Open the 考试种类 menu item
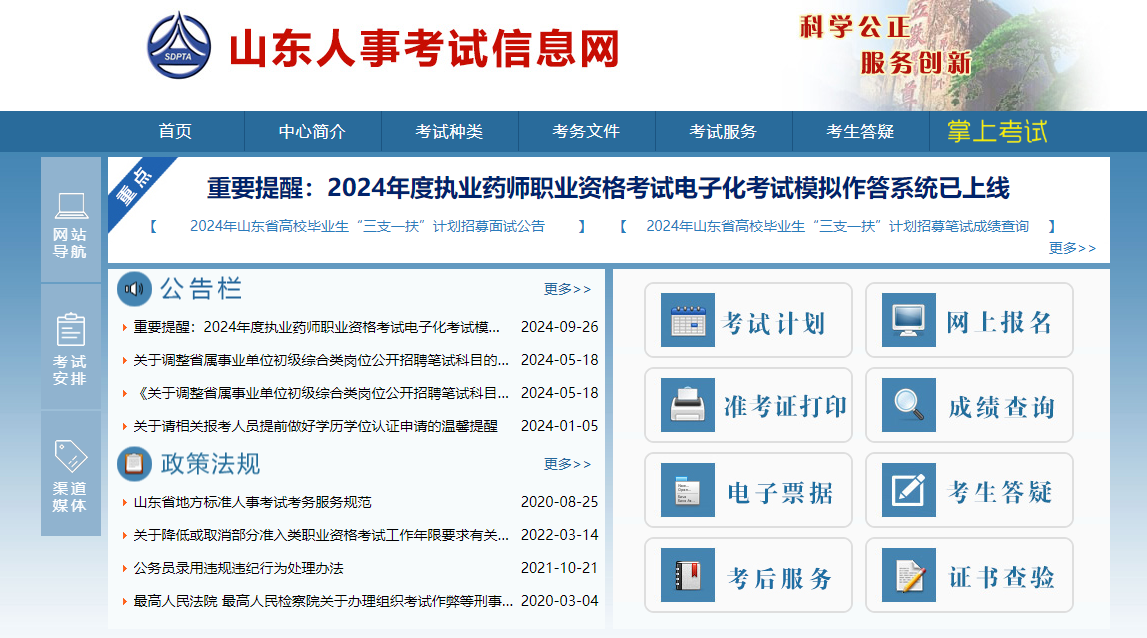 449,132
